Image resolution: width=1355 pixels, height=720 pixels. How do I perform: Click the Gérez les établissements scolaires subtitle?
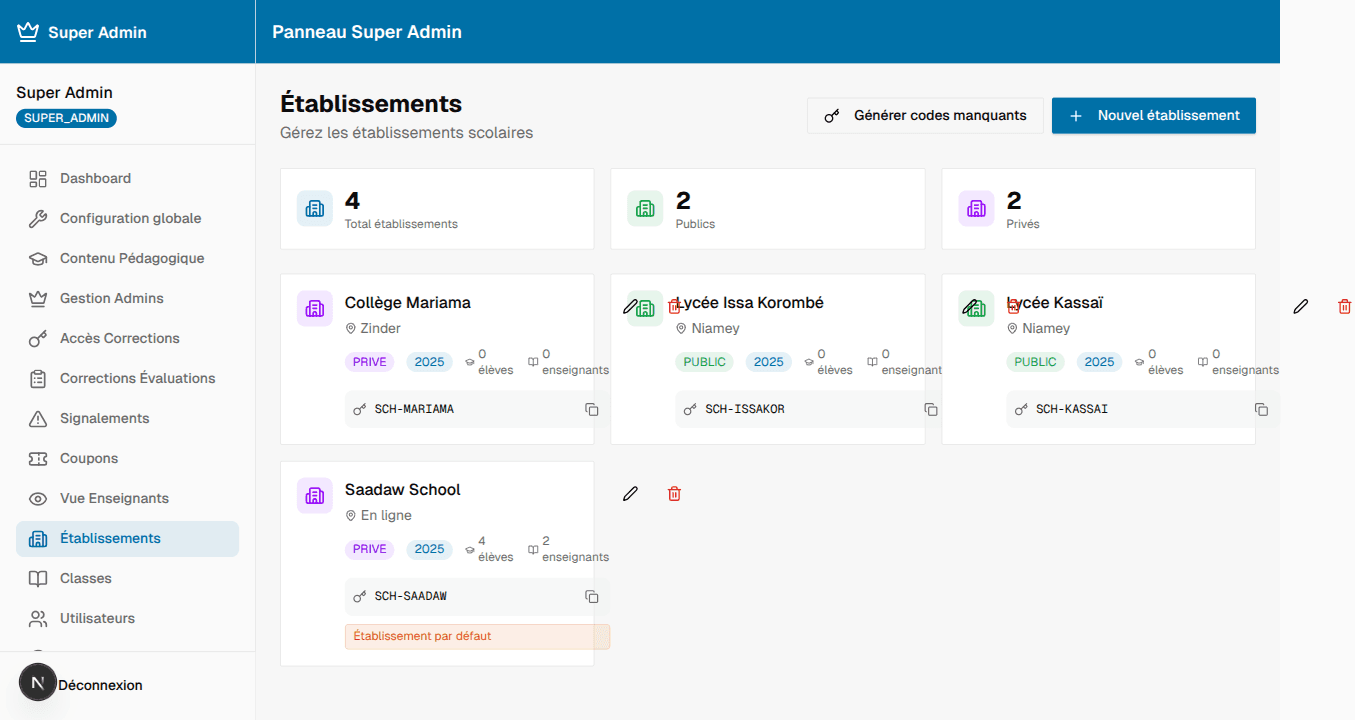pyautogui.click(x=406, y=133)
